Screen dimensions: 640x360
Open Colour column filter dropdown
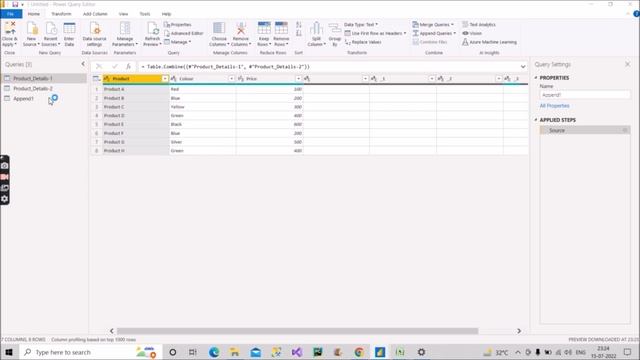tap(232, 78)
